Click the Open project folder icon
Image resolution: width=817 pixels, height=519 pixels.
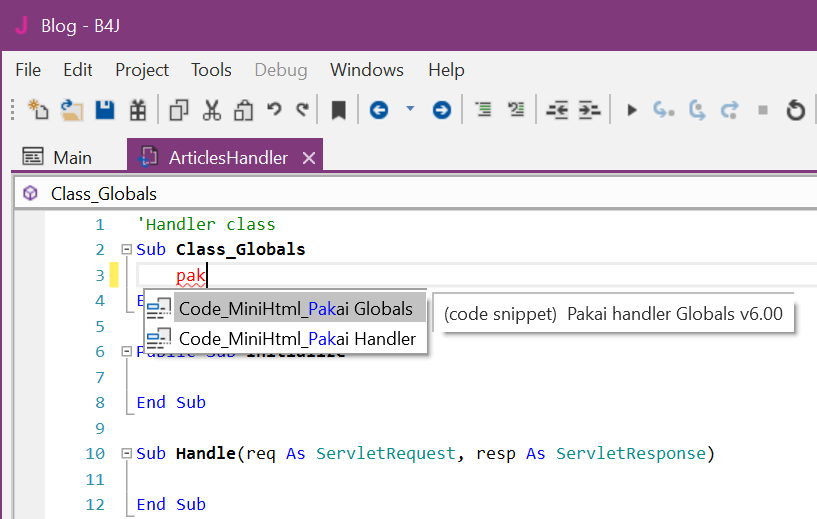(x=71, y=110)
